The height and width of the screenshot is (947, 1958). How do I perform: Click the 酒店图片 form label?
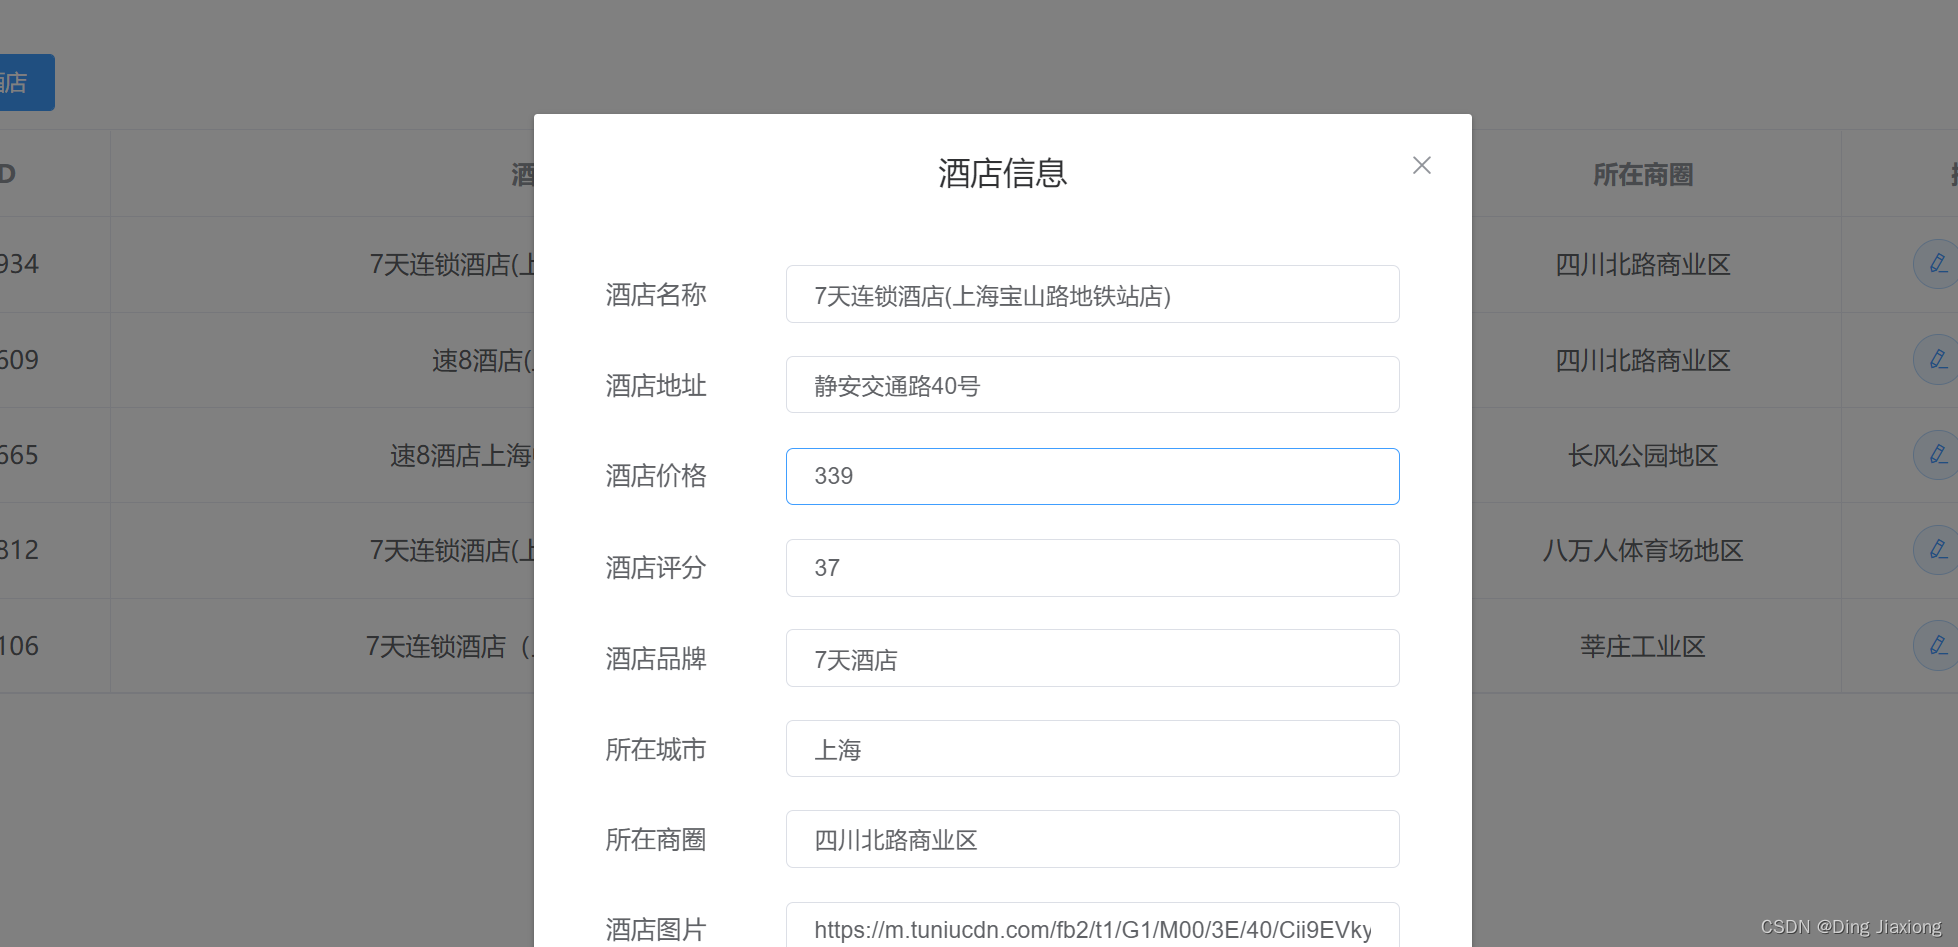tap(656, 930)
